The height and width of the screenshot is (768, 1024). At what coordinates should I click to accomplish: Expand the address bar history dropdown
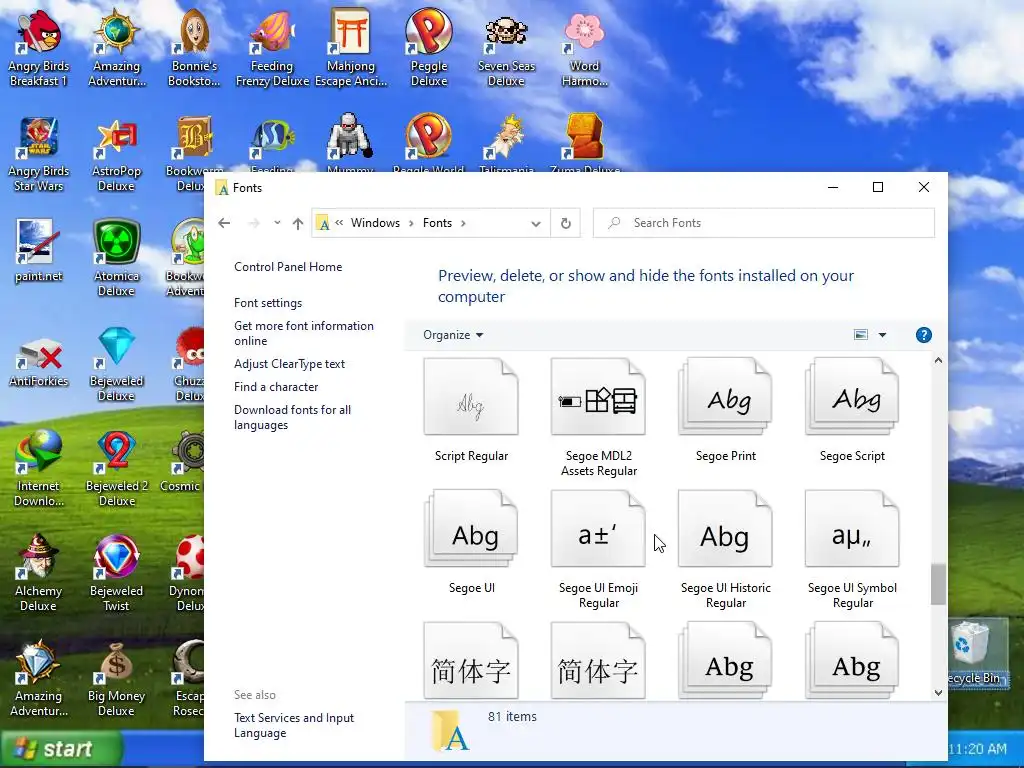click(536, 223)
